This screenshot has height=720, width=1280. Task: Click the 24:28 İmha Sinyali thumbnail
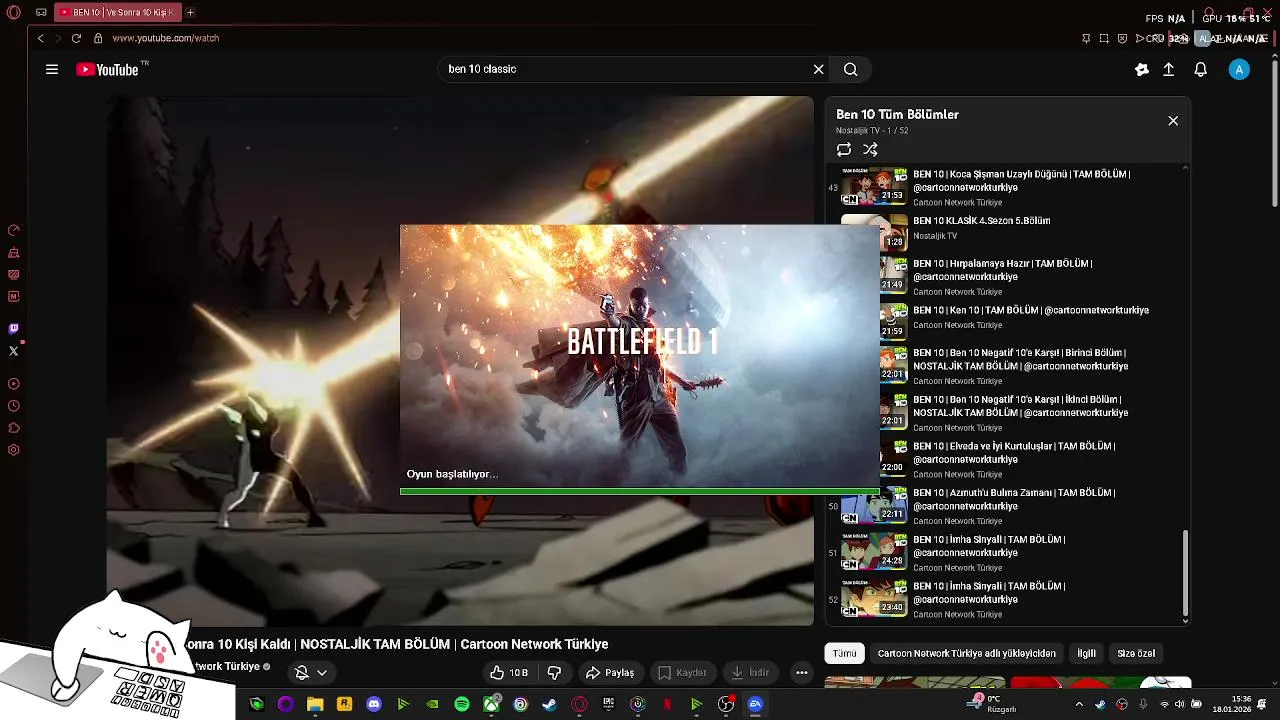pyautogui.click(x=874, y=552)
